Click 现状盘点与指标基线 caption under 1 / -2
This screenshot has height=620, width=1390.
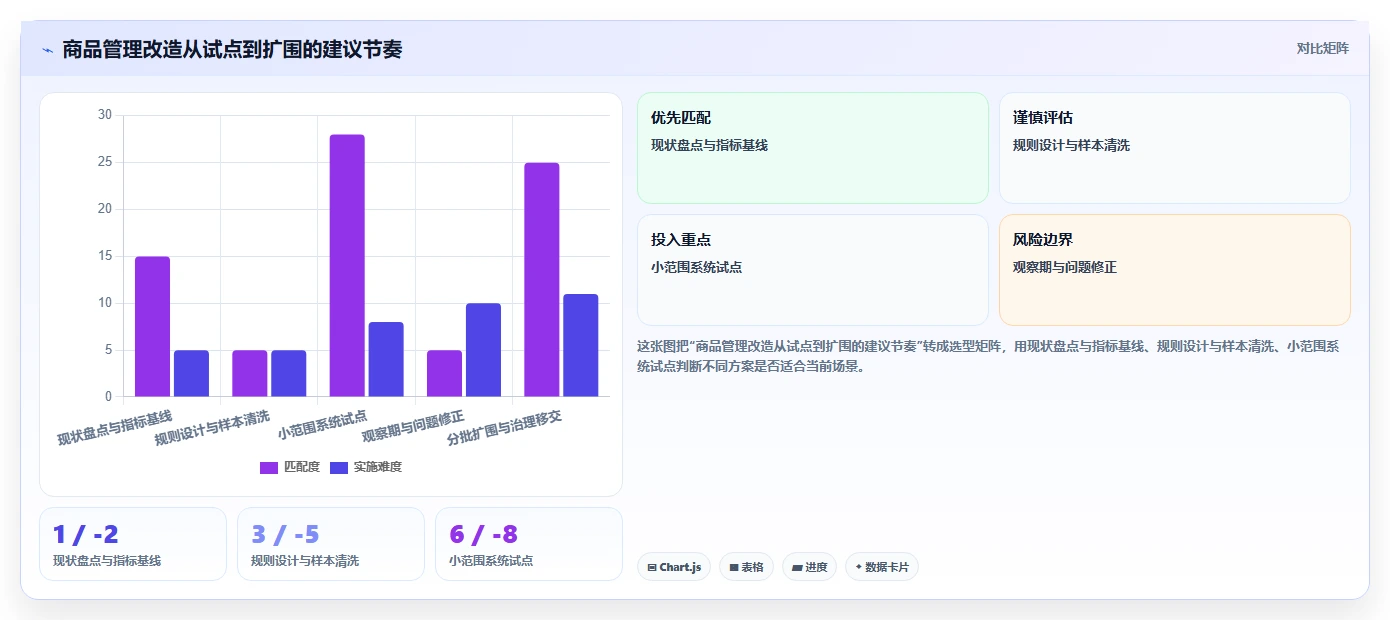(107, 561)
